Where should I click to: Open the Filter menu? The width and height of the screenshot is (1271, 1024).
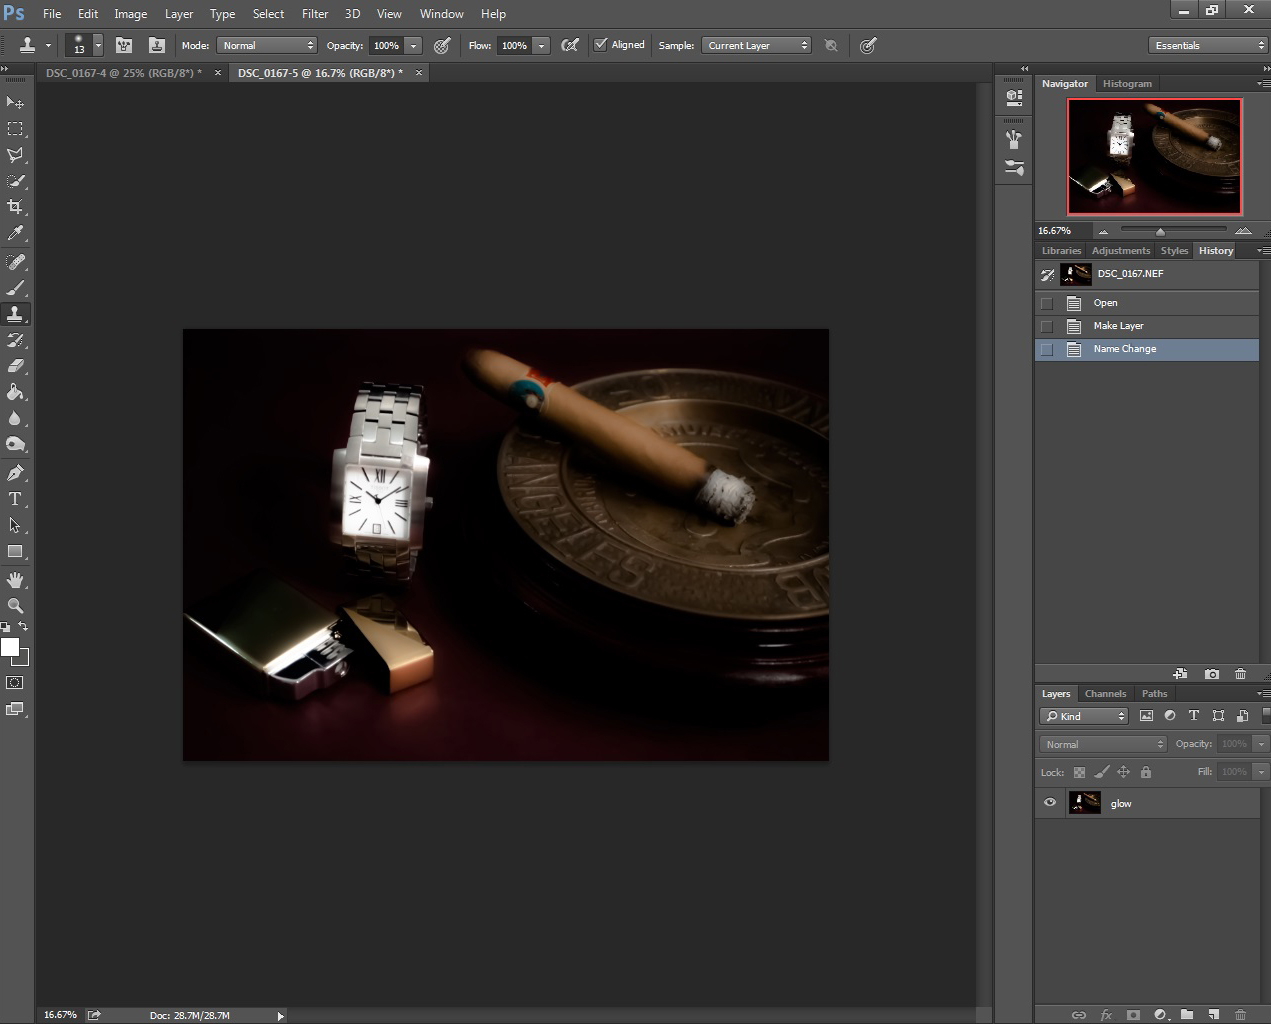pyautogui.click(x=315, y=14)
